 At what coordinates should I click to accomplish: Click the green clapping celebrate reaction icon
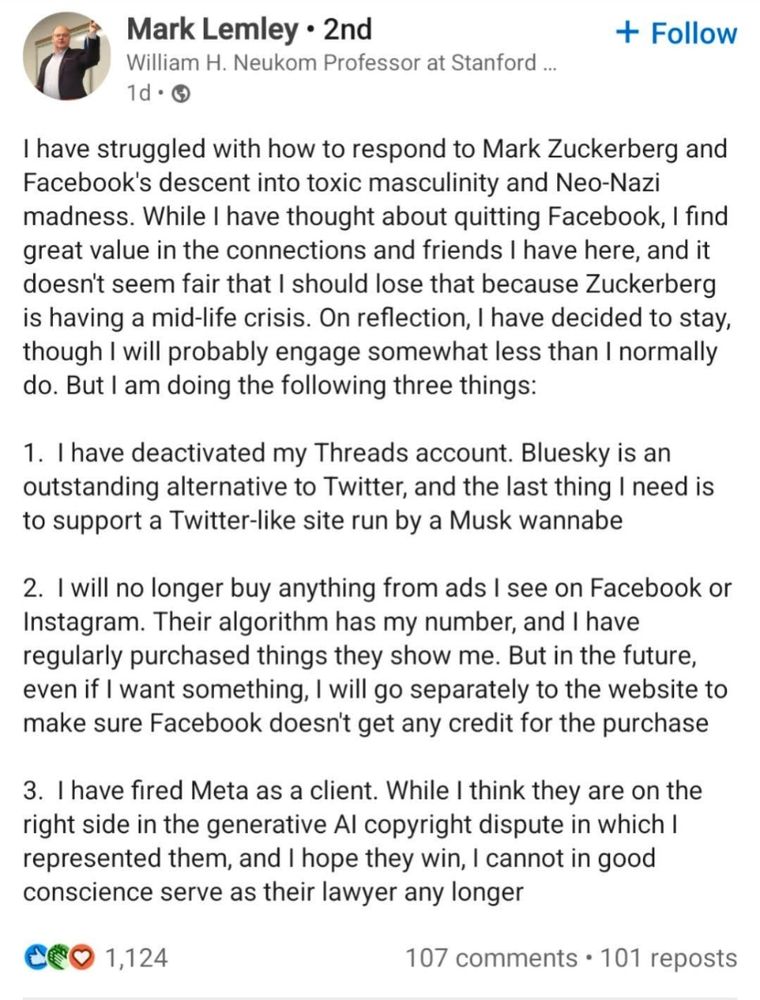tap(59, 957)
